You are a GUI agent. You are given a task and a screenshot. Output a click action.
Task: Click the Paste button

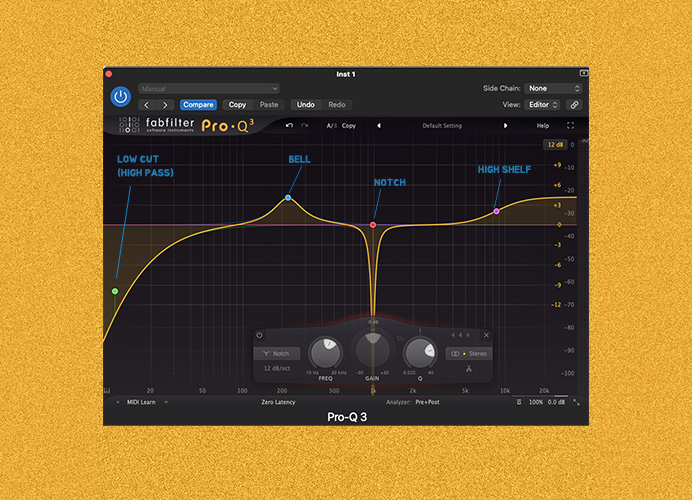coord(269,105)
